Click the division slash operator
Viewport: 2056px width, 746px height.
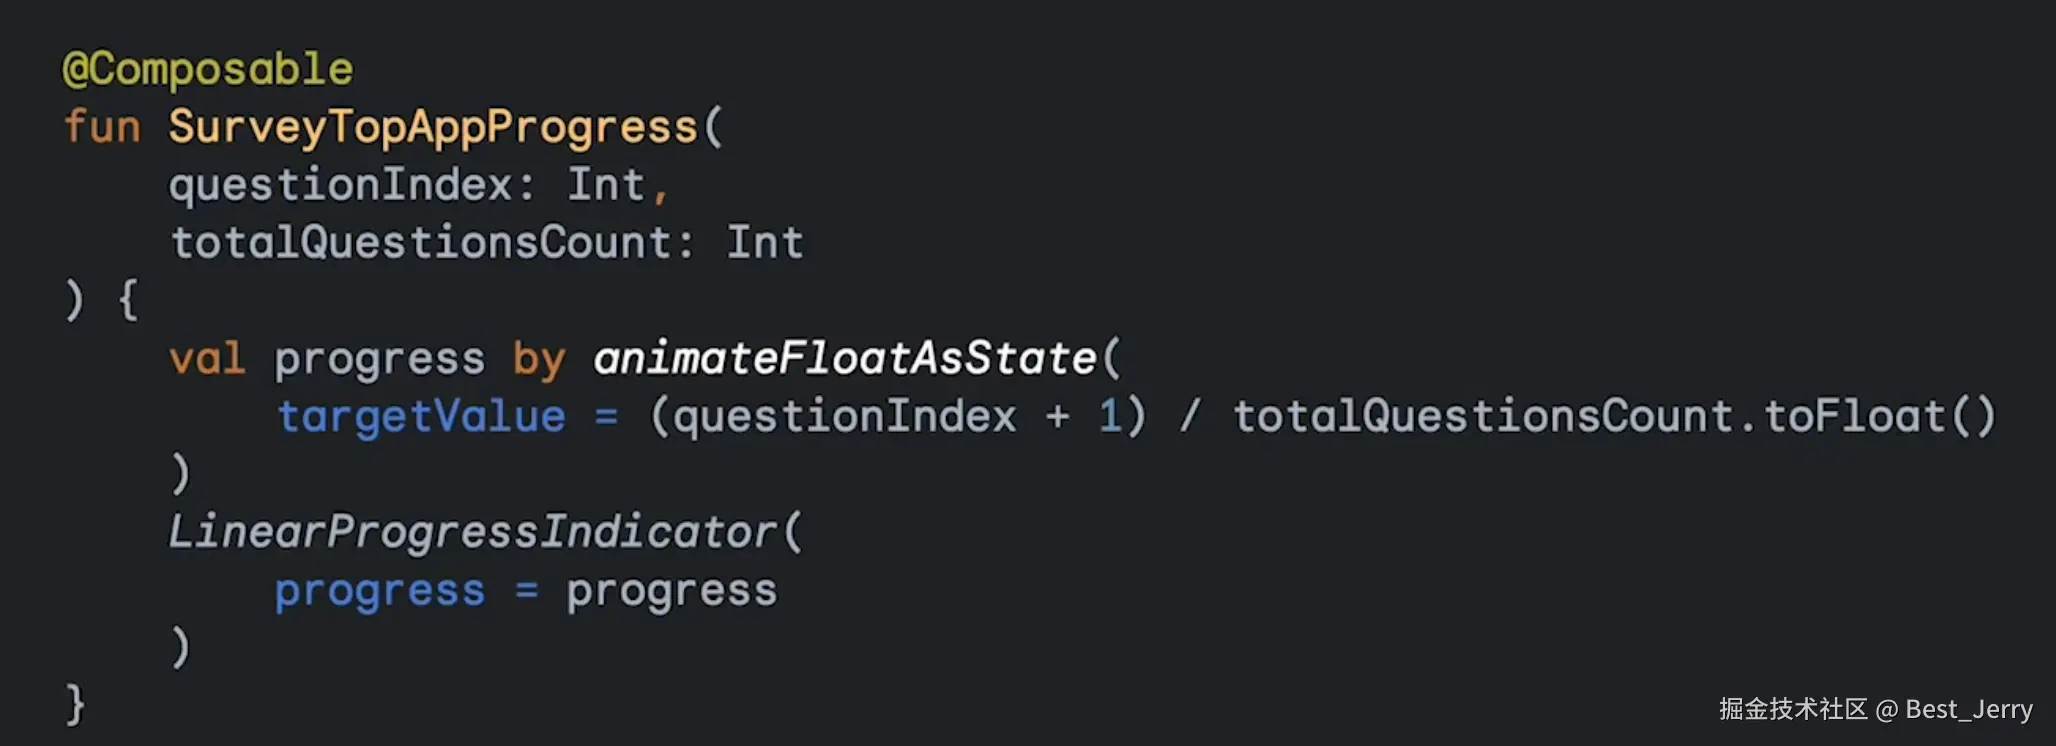(x=1189, y=417)
